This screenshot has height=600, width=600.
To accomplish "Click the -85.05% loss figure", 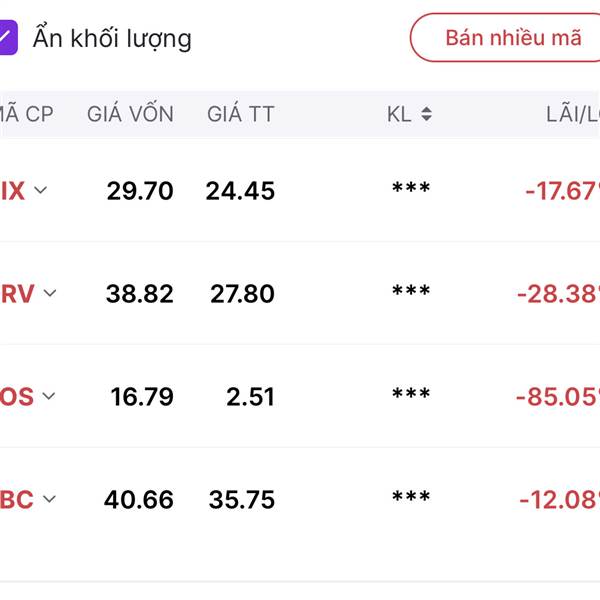I will click(x=557, y=397).
